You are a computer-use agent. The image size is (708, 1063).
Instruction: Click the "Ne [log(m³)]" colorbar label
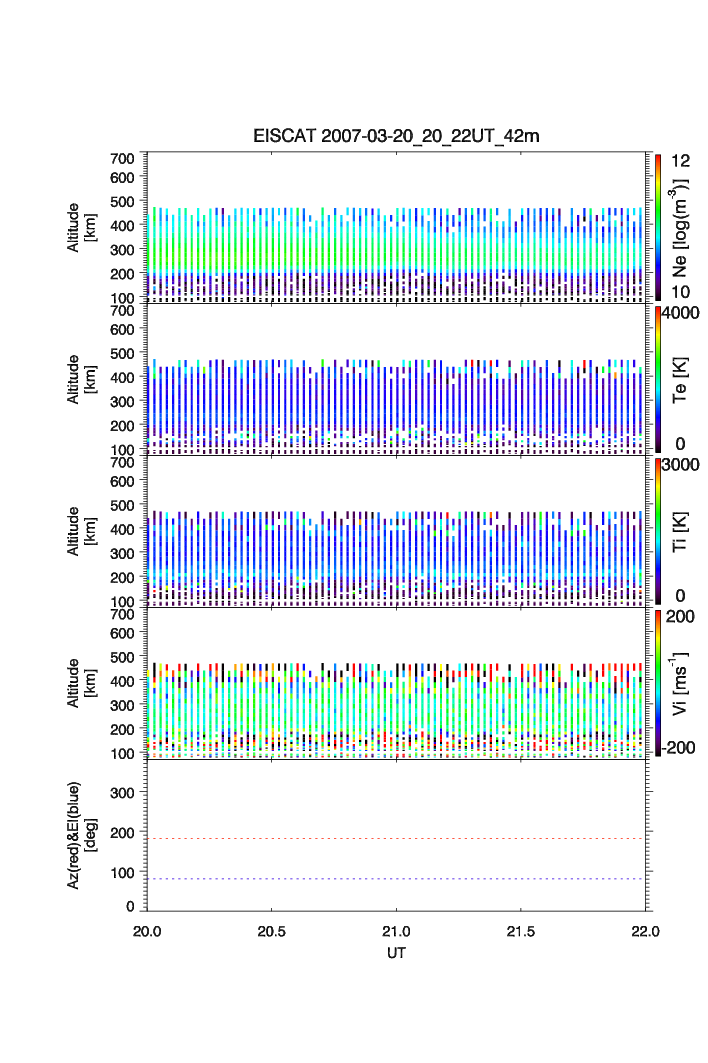pyautogui.click(x=680, y=228)
